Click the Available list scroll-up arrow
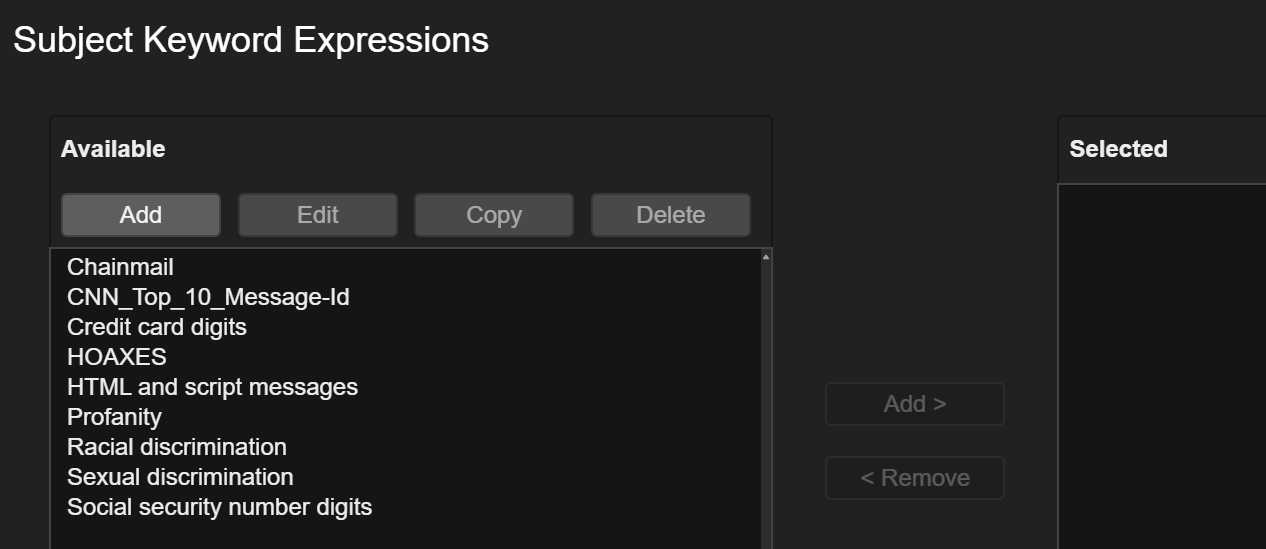This screenshot has height=549, width=1266. pos(766,257)
